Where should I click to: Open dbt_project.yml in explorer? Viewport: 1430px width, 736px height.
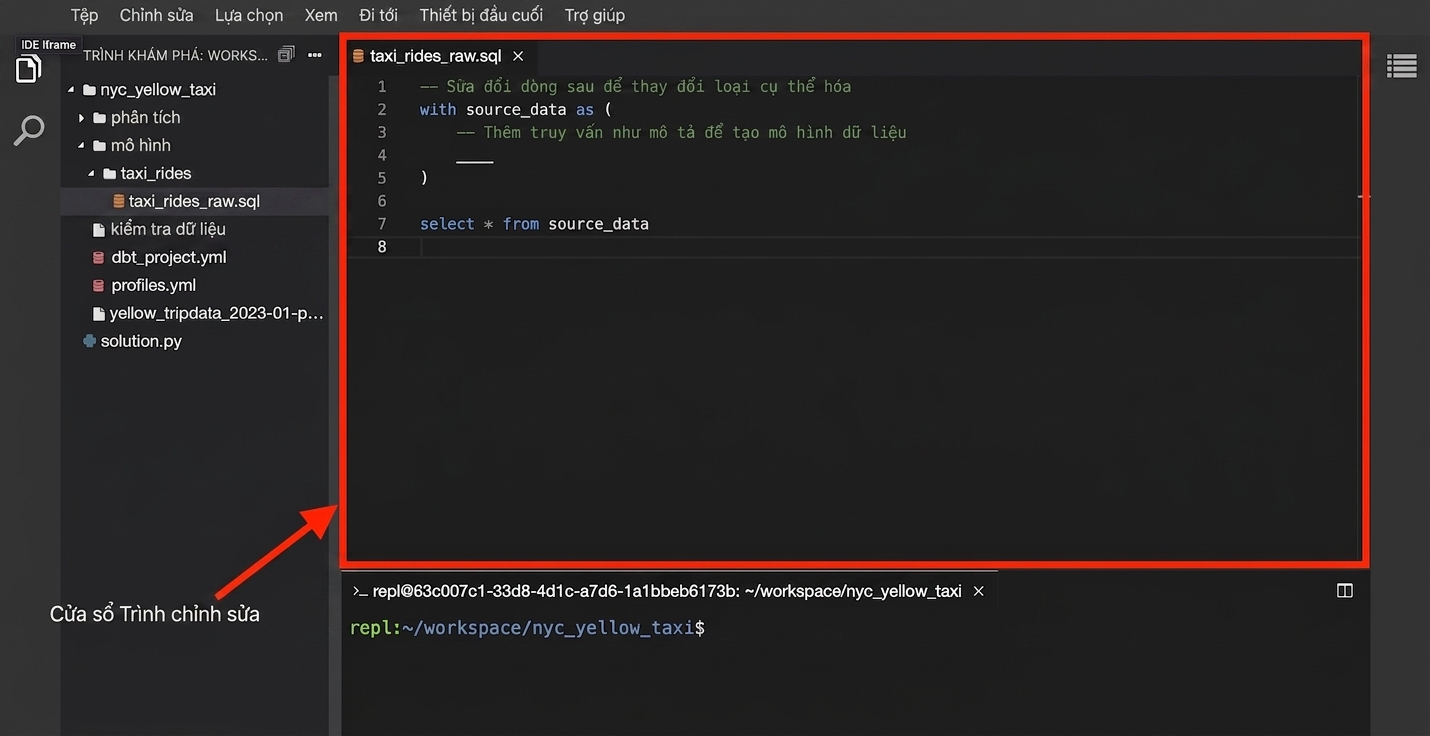tap(169, 257)
